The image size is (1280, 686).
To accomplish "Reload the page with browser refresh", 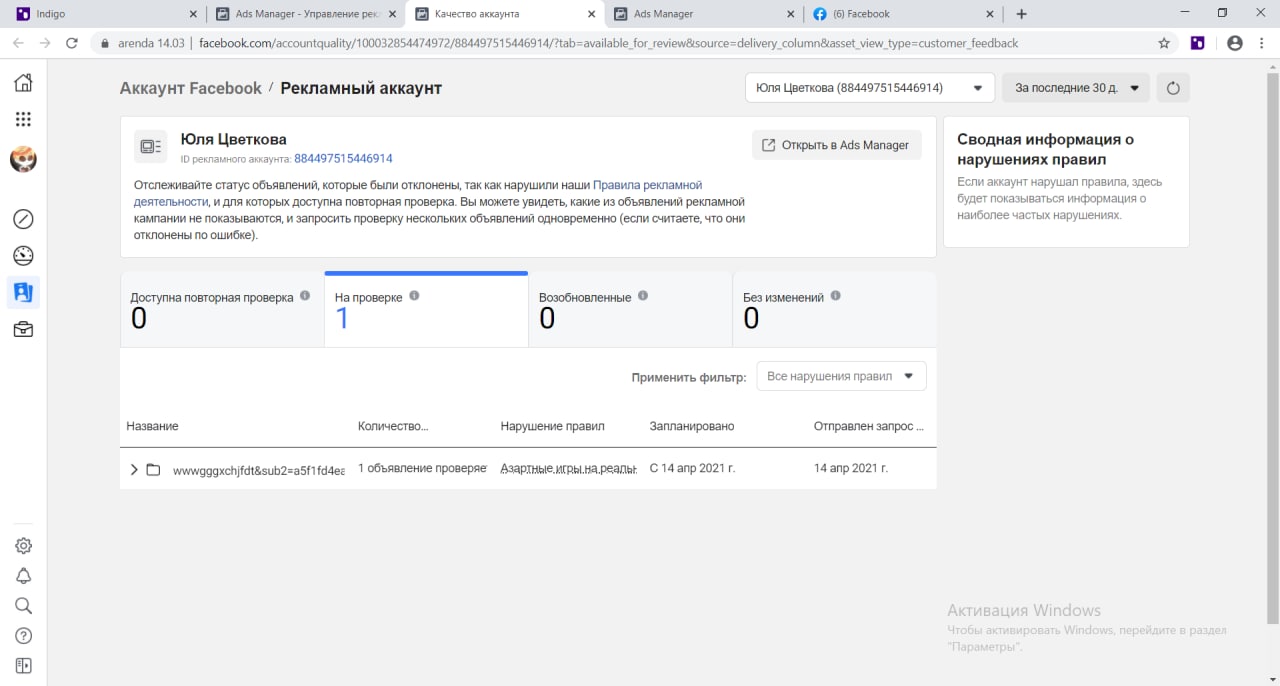I will point(71,43).
